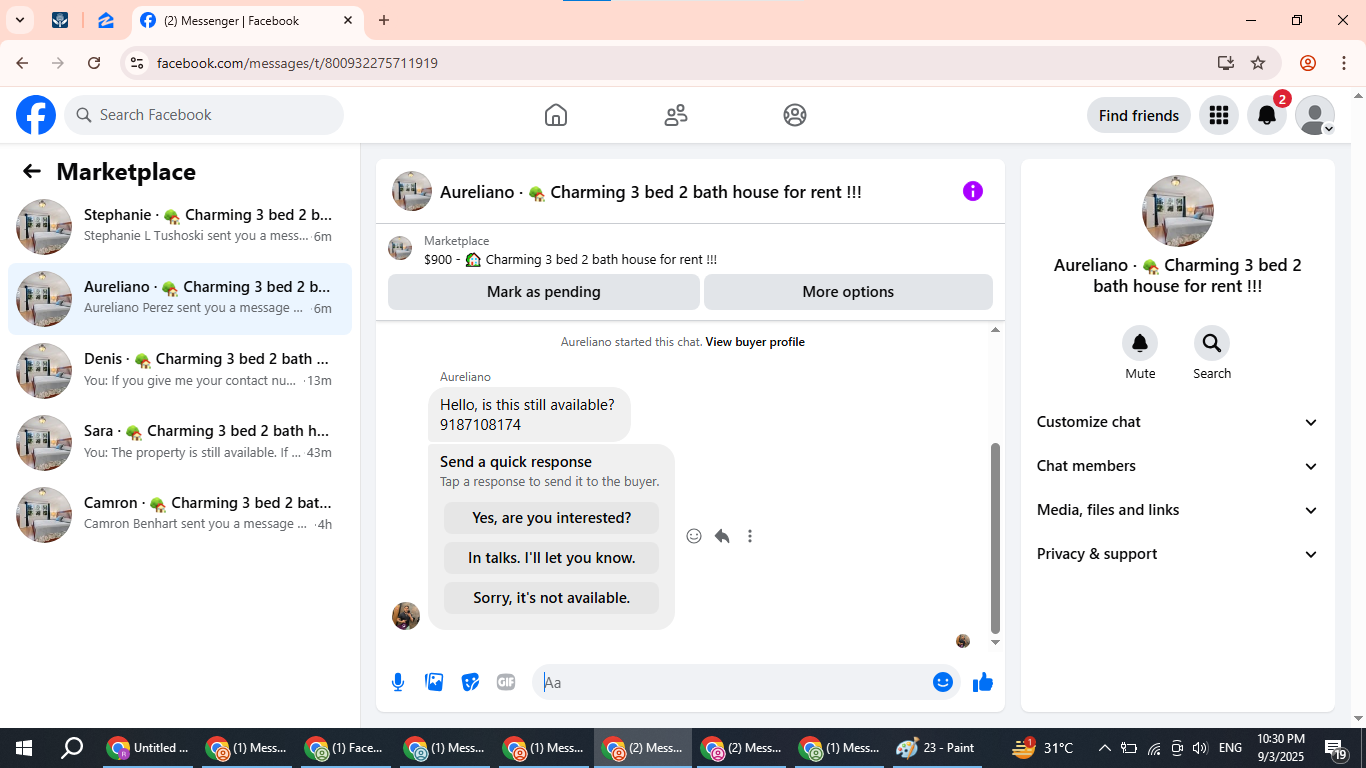Image resolution: width=1366 pixels, height=768 pixels.
Task: Go to Facebook home feed icon
Action: coord(556,115)
